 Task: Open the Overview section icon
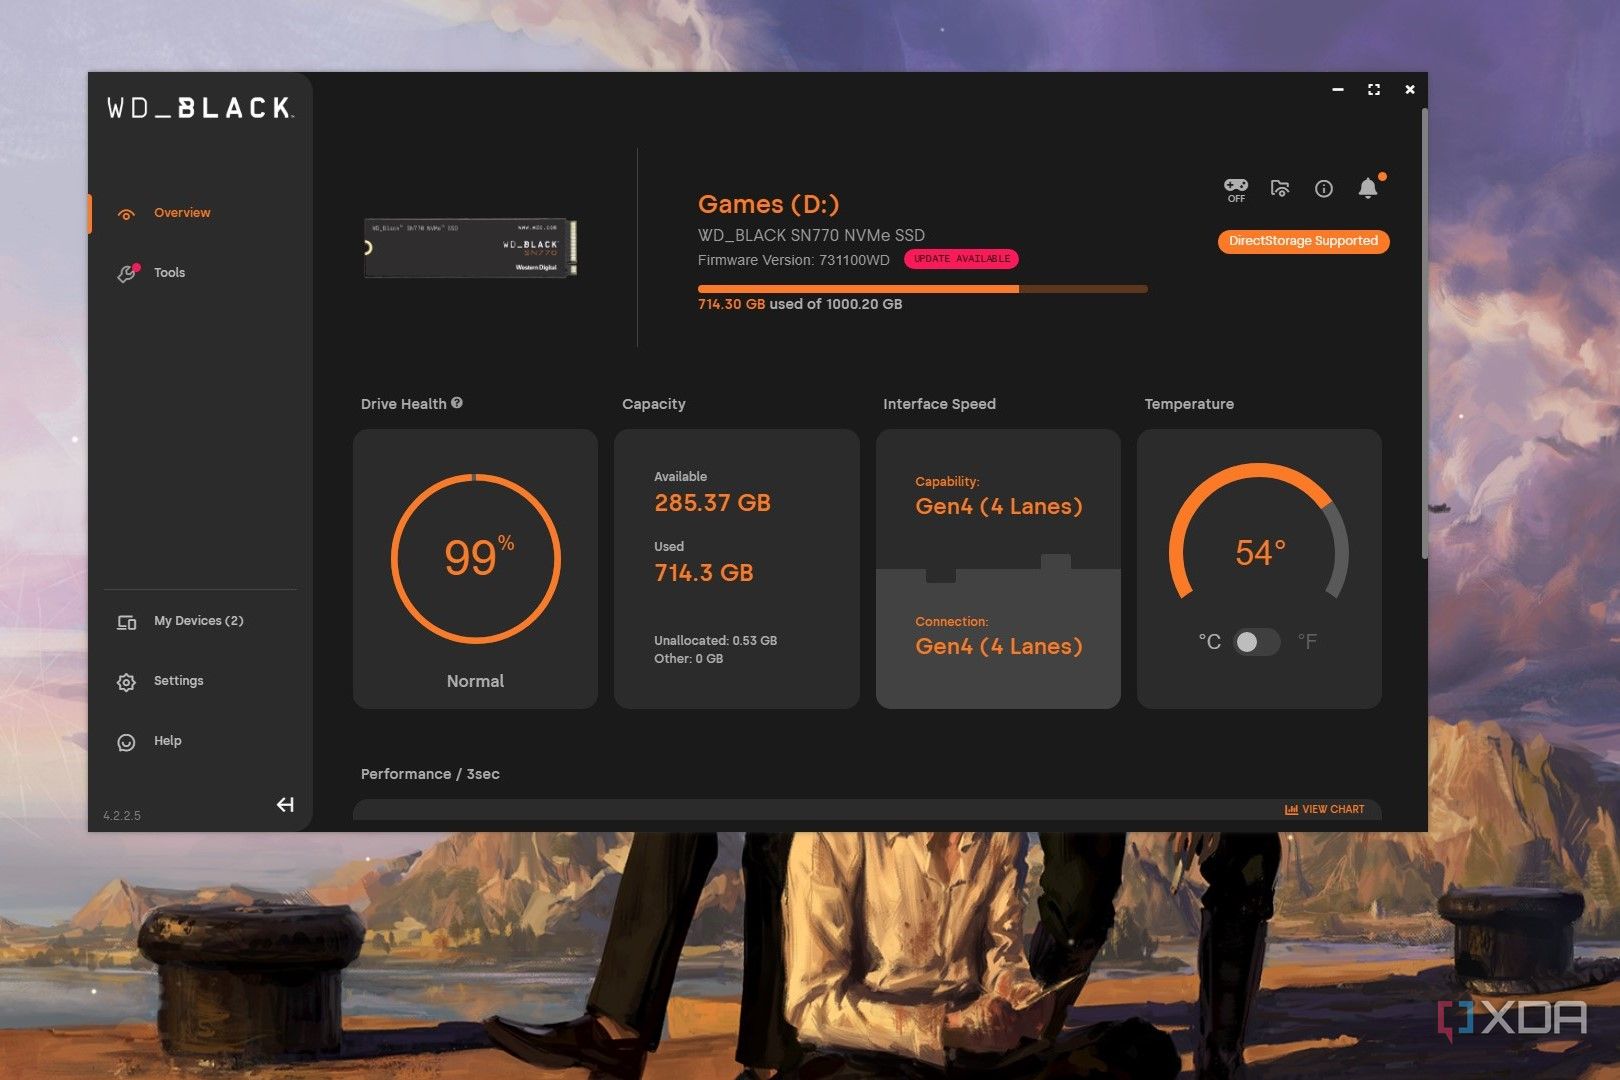[x=126, y=214]
